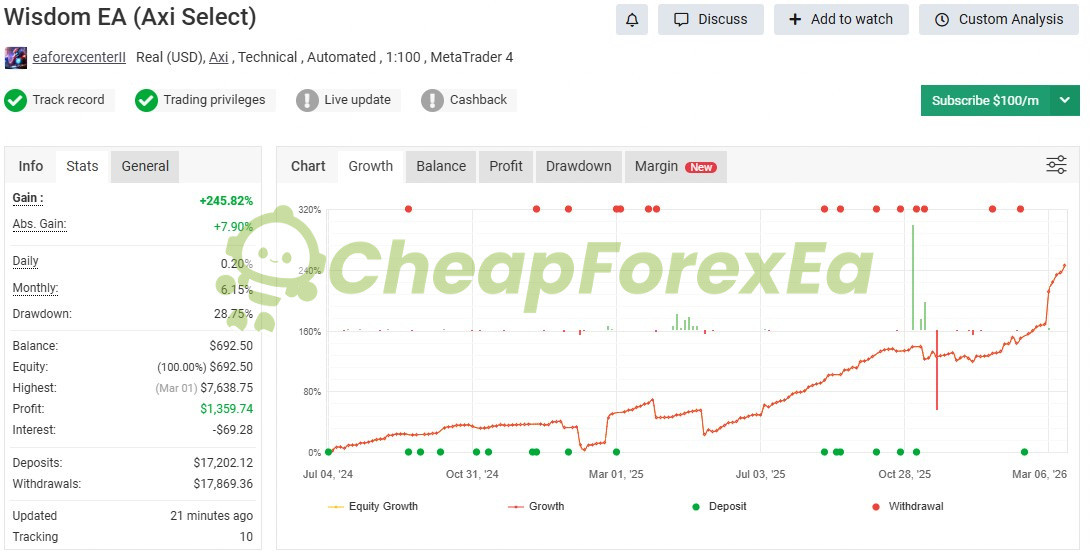Click the Mar 06, '26 axis label
The width and height of the screenshot is (1089, 551).
1040,474
